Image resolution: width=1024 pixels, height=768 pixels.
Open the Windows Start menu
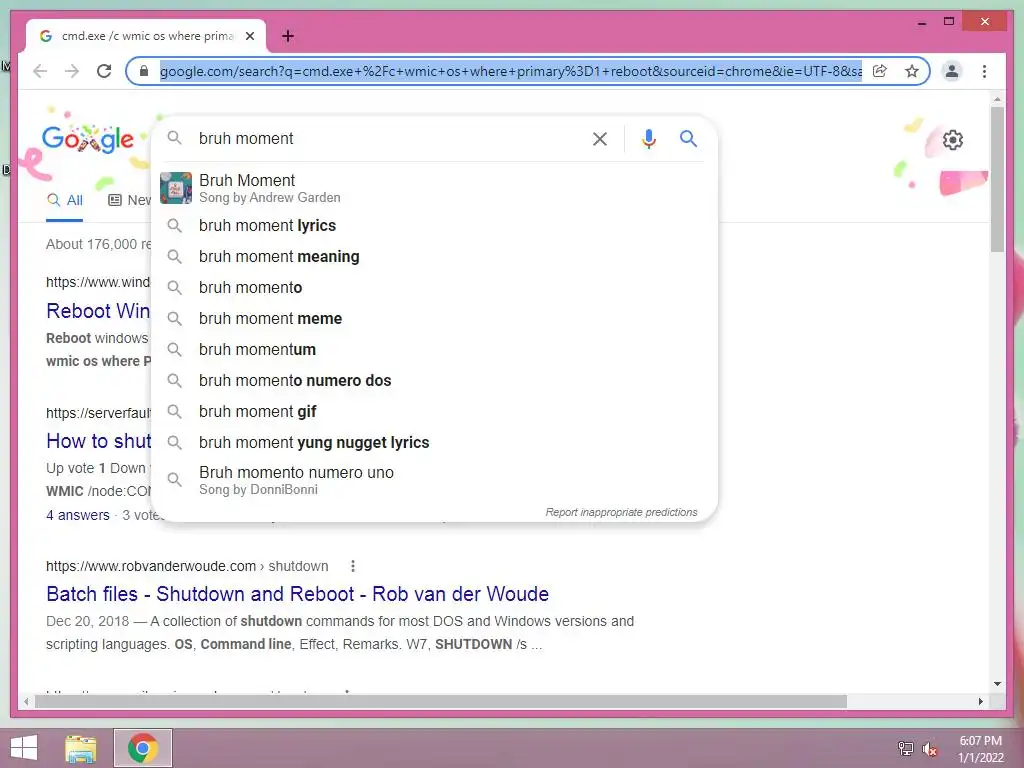coord(24,748)
